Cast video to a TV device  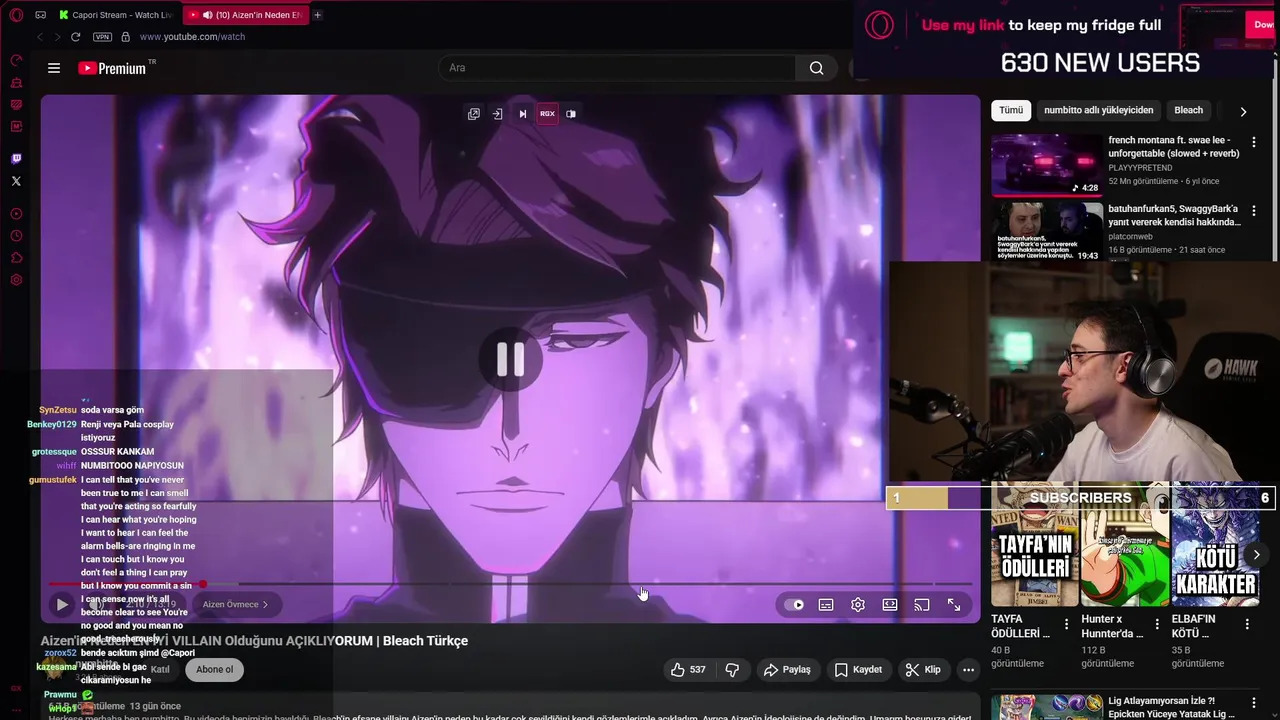(922, 605)
